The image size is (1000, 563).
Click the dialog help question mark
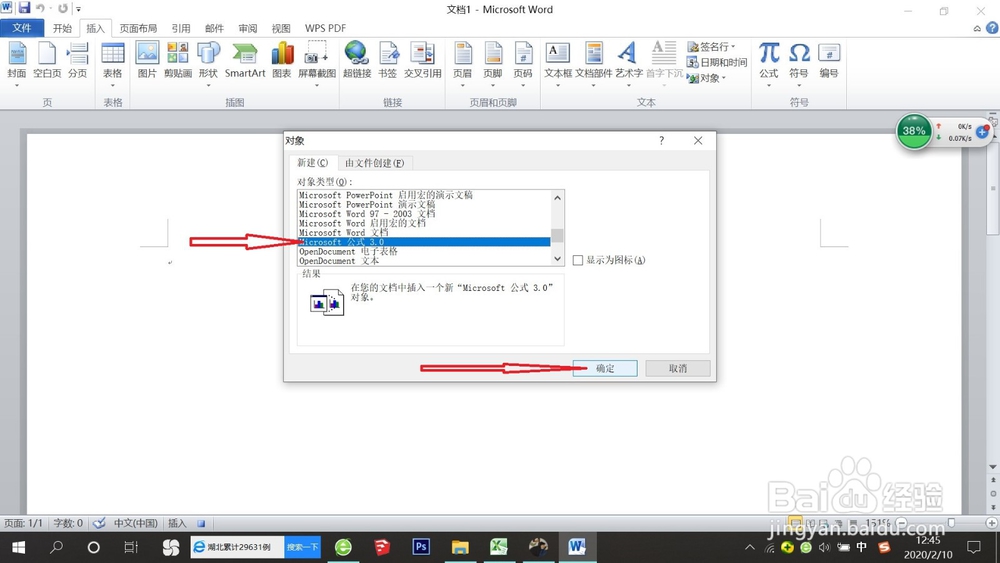click(661, 140)
